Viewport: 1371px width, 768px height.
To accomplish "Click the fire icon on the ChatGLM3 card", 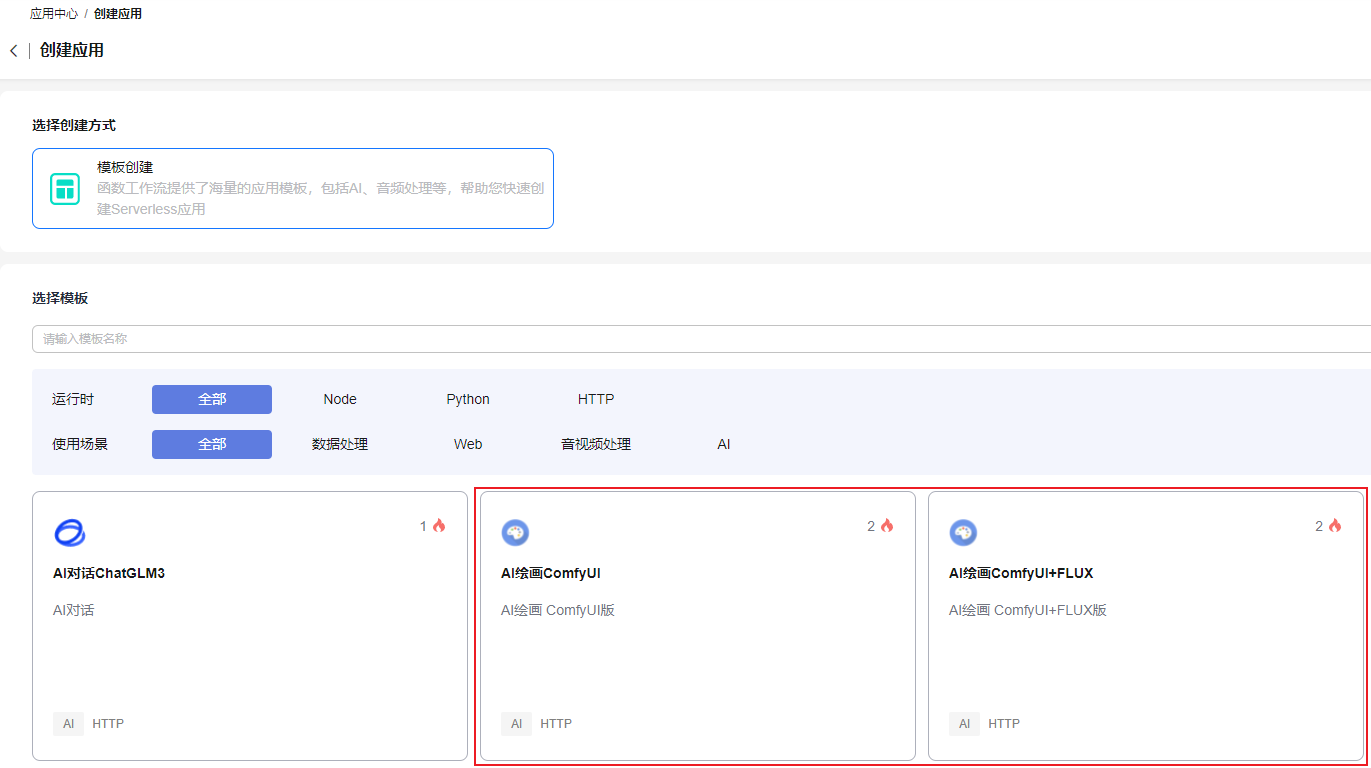I will [x=439, y=526].
